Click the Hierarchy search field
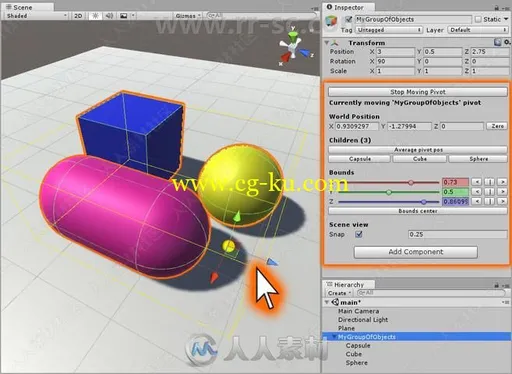 pos(431,293)
